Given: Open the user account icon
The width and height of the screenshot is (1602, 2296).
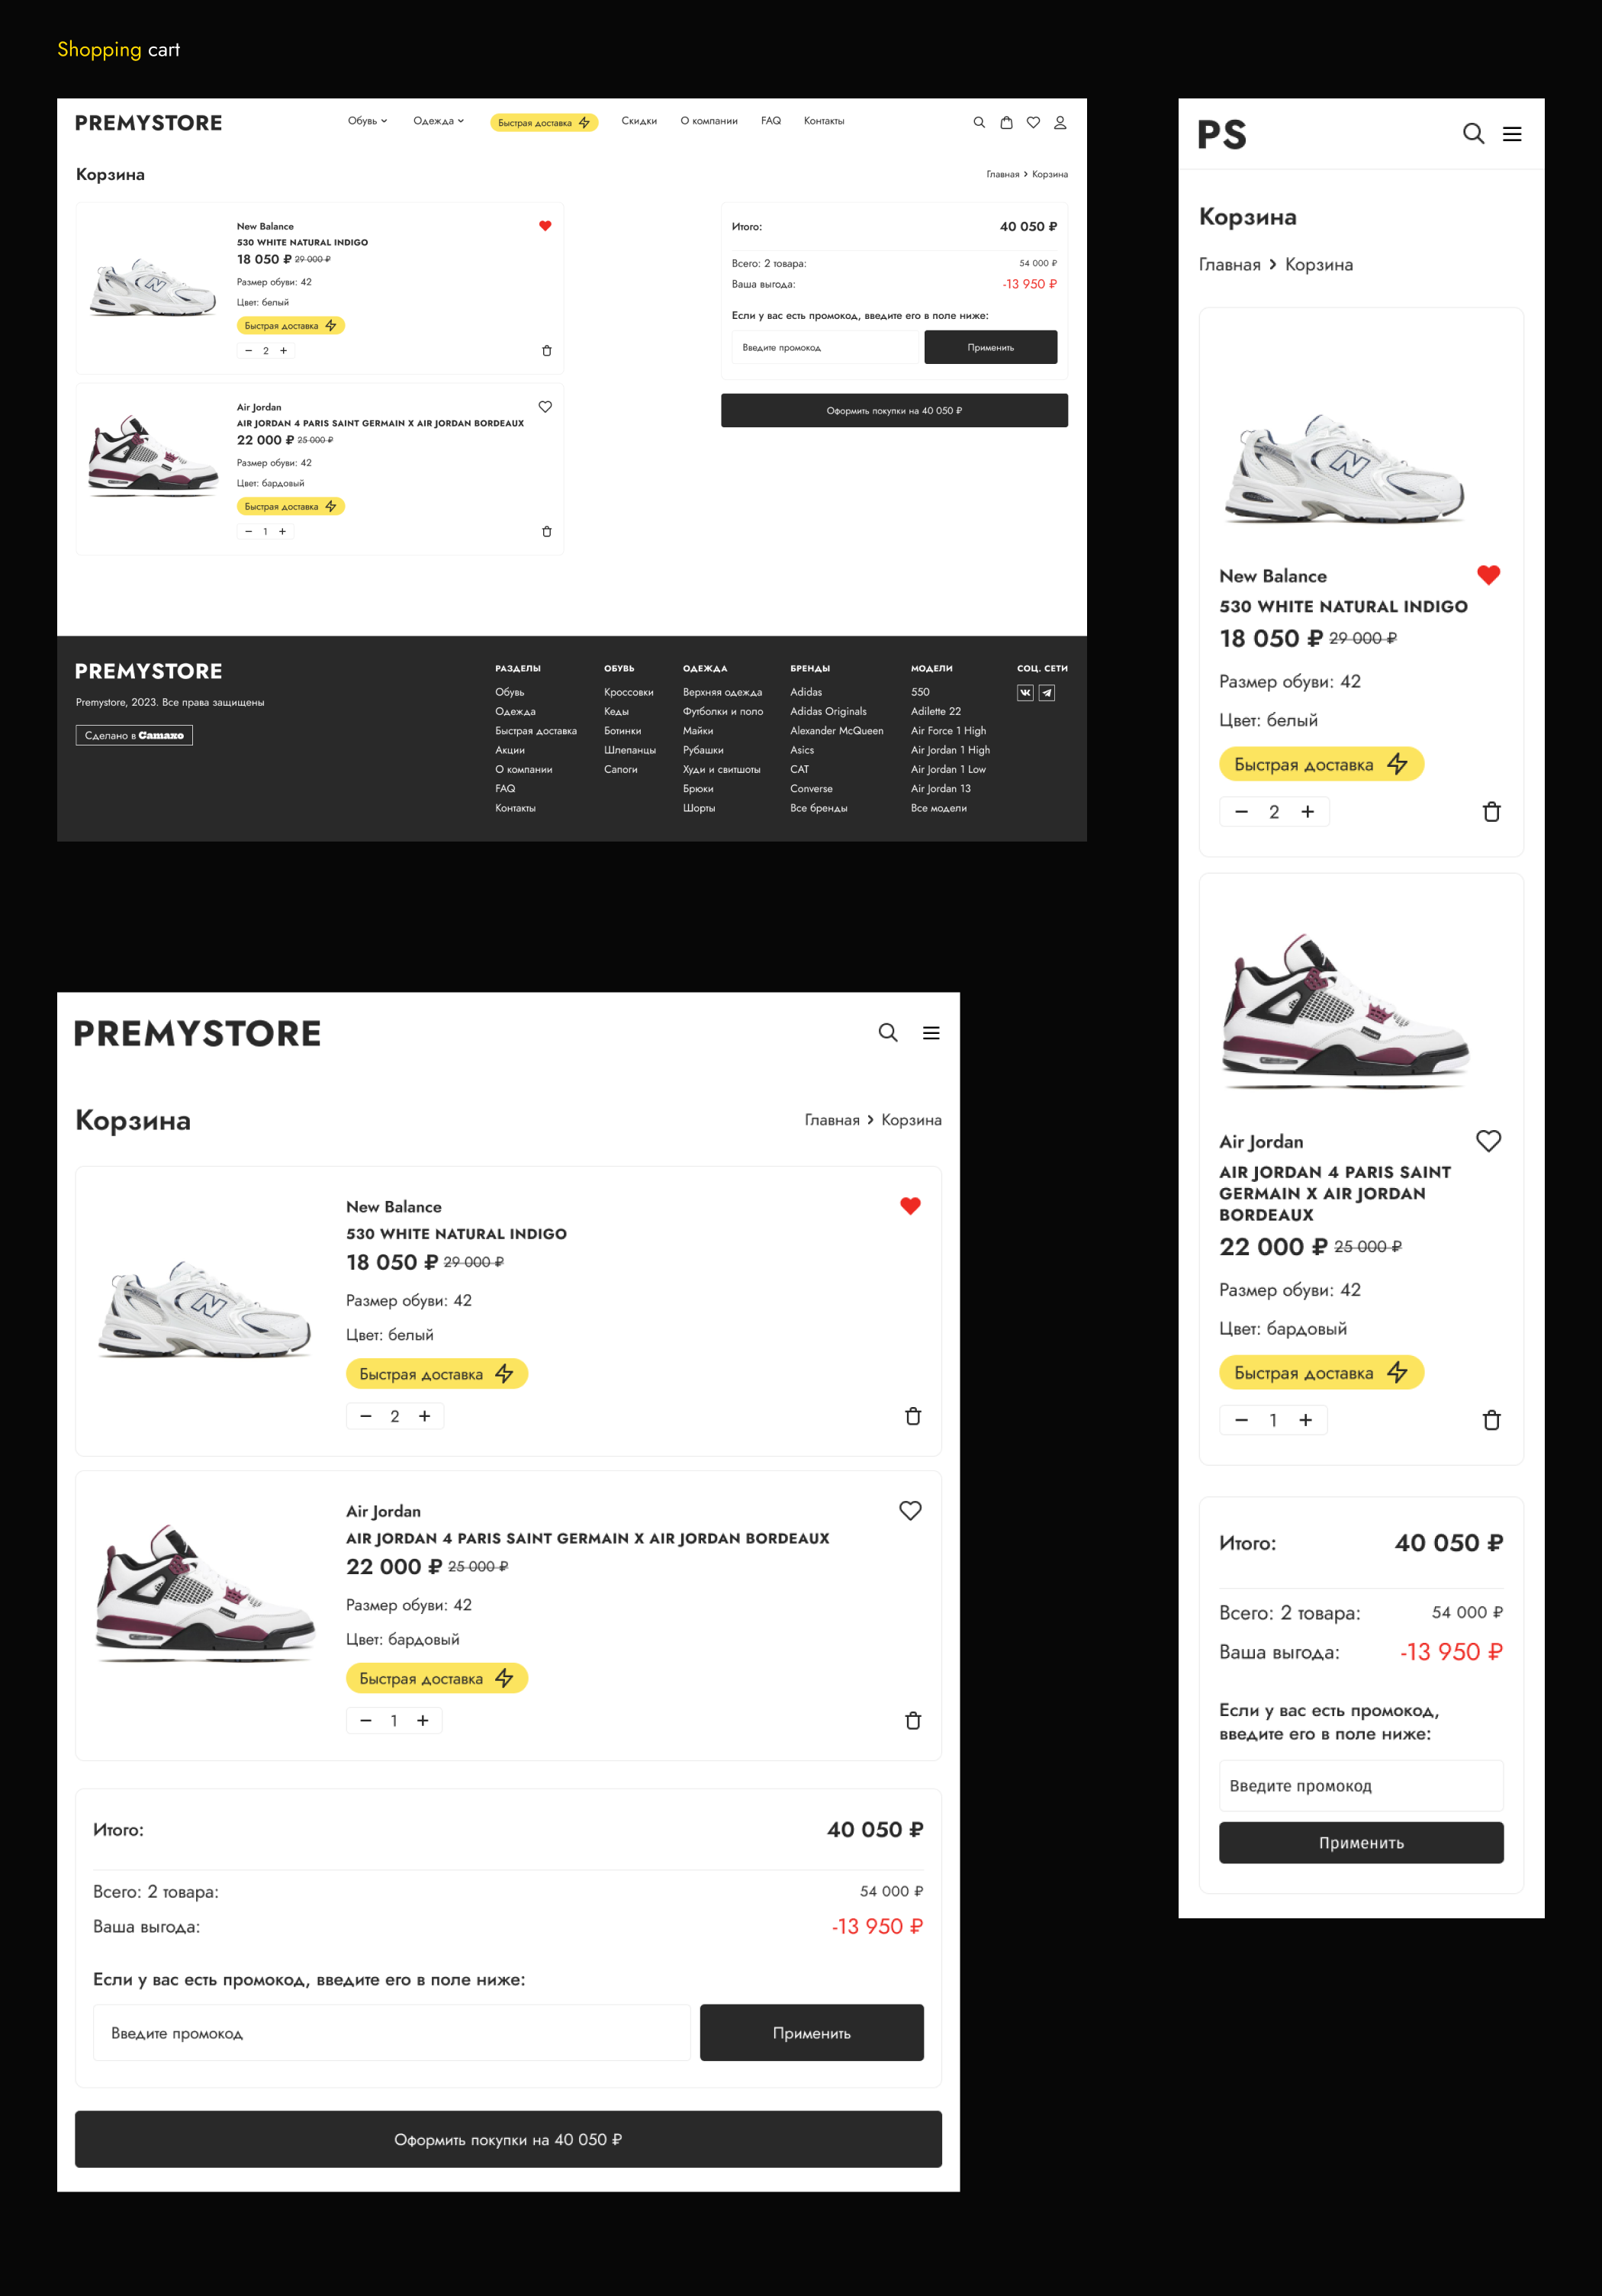Looking at the screenshot, I should click(1060, 122).
